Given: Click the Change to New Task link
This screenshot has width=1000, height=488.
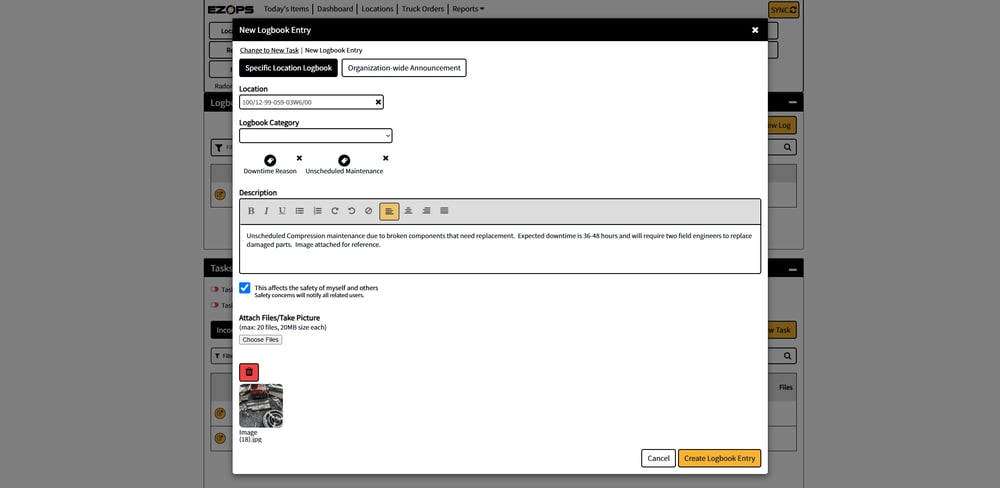Looking at the screenshot, I should [x=269, y=50].
